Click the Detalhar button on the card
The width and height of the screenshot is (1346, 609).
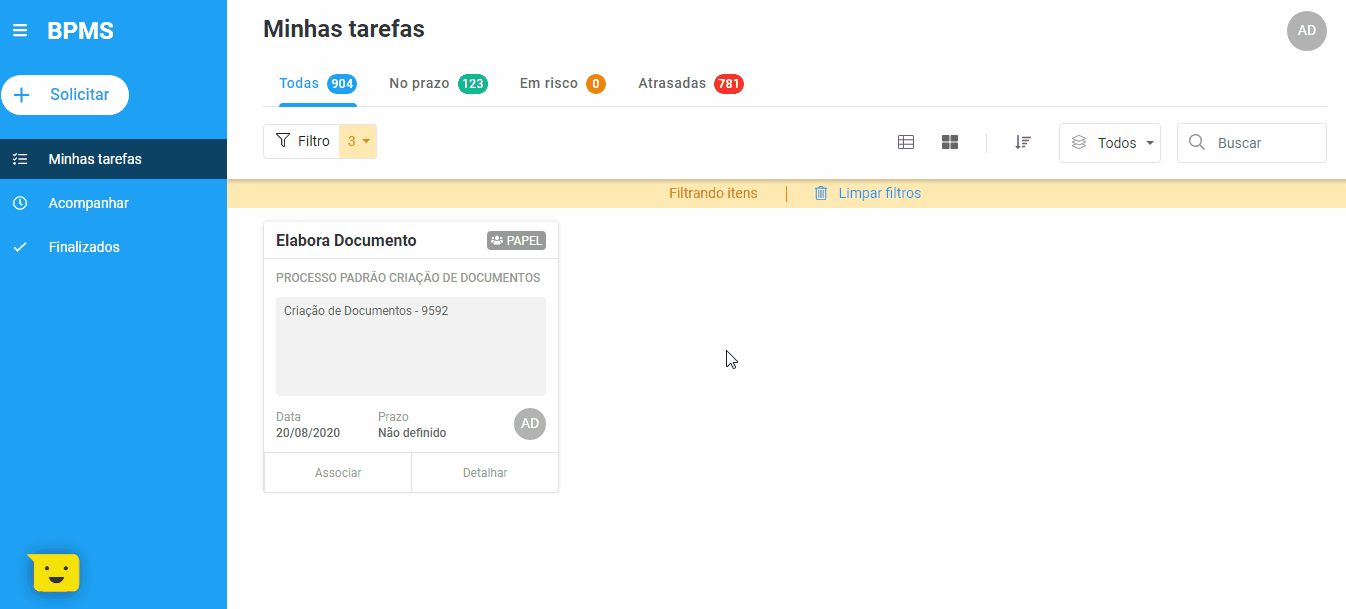485,473
